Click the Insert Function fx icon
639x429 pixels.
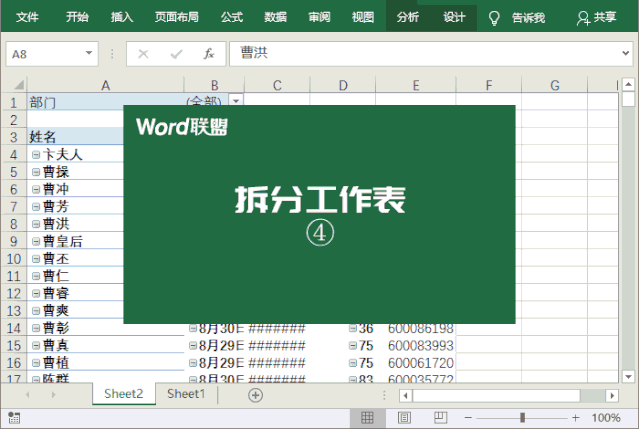click(208, 54)
